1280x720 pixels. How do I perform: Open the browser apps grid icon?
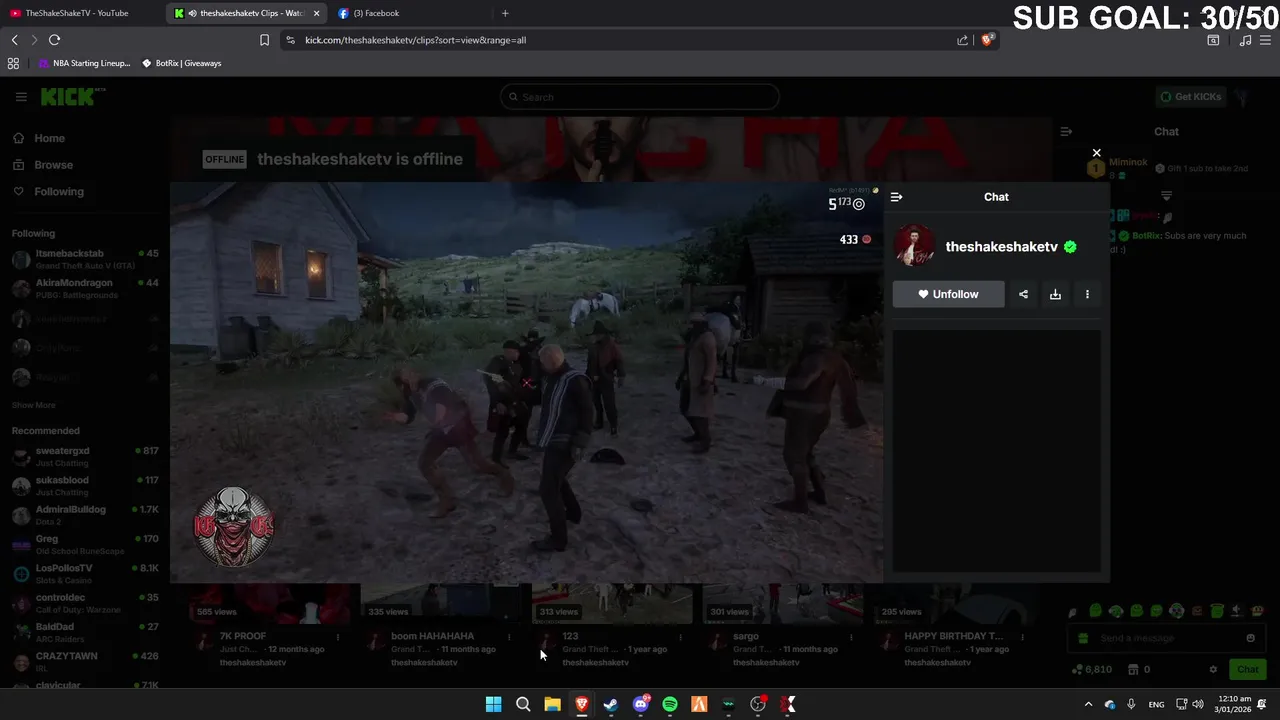13,63
